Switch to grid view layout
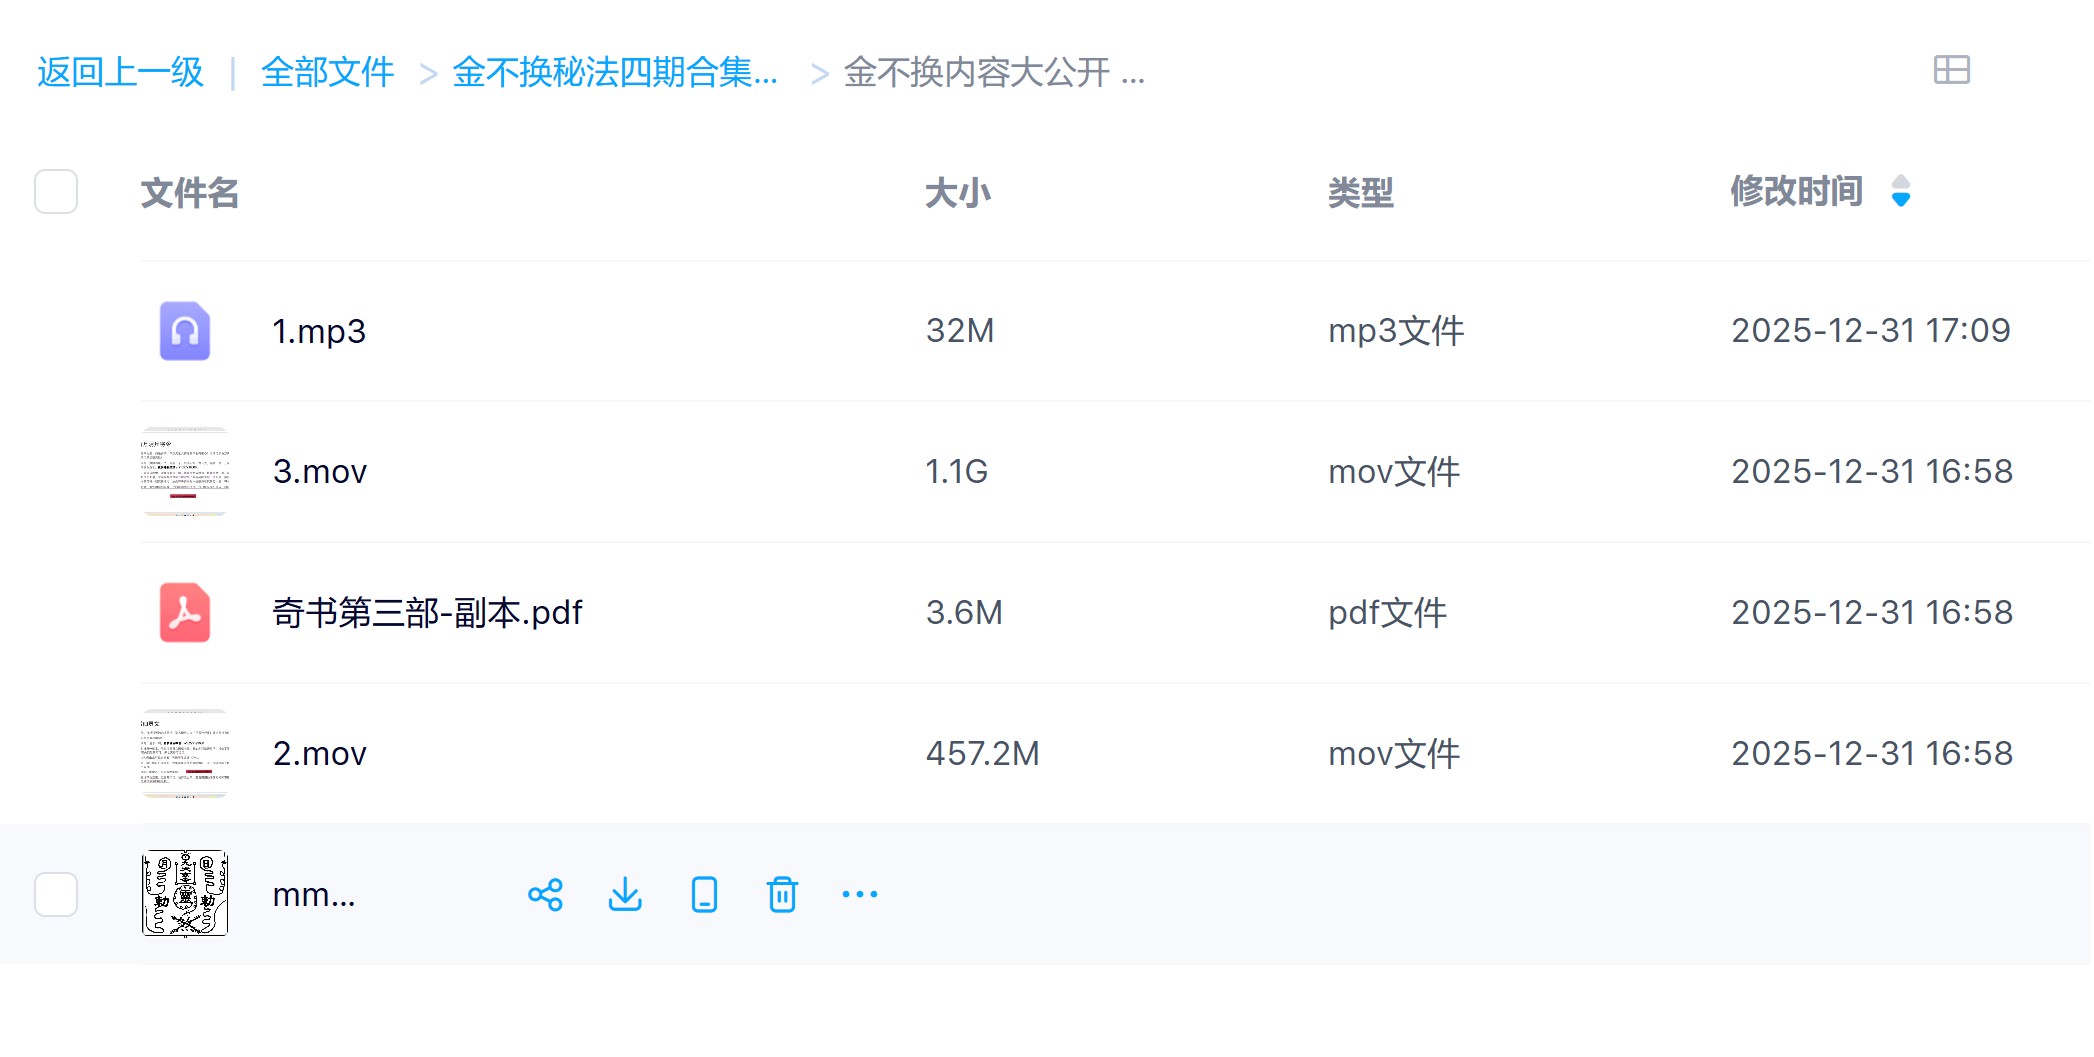 (x=1950, y=70)
